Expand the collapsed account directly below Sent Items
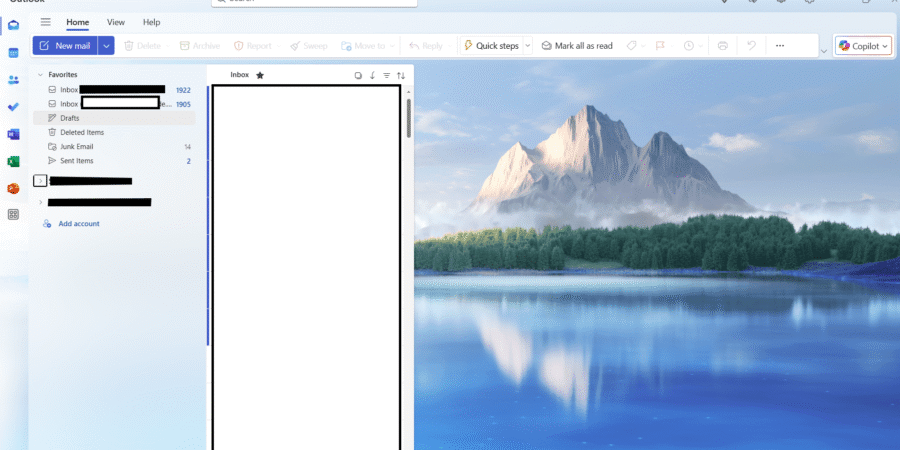 40,181
